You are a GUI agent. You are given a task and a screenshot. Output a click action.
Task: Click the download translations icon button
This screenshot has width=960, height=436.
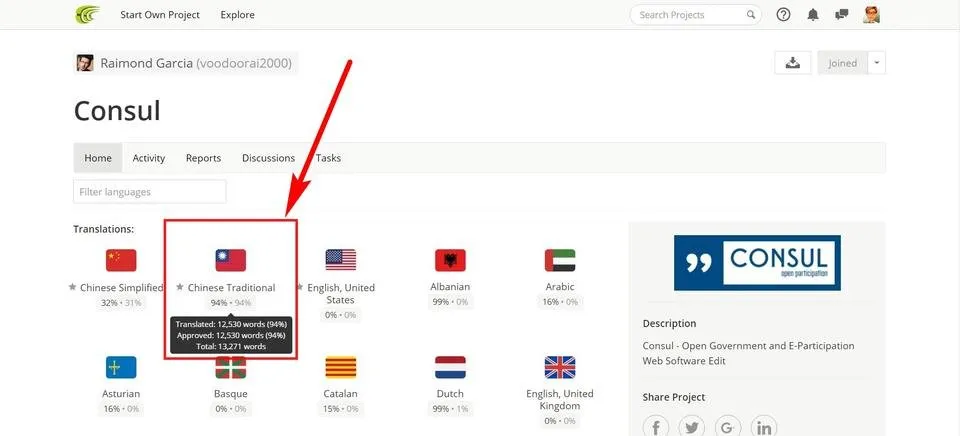point(793,62)
